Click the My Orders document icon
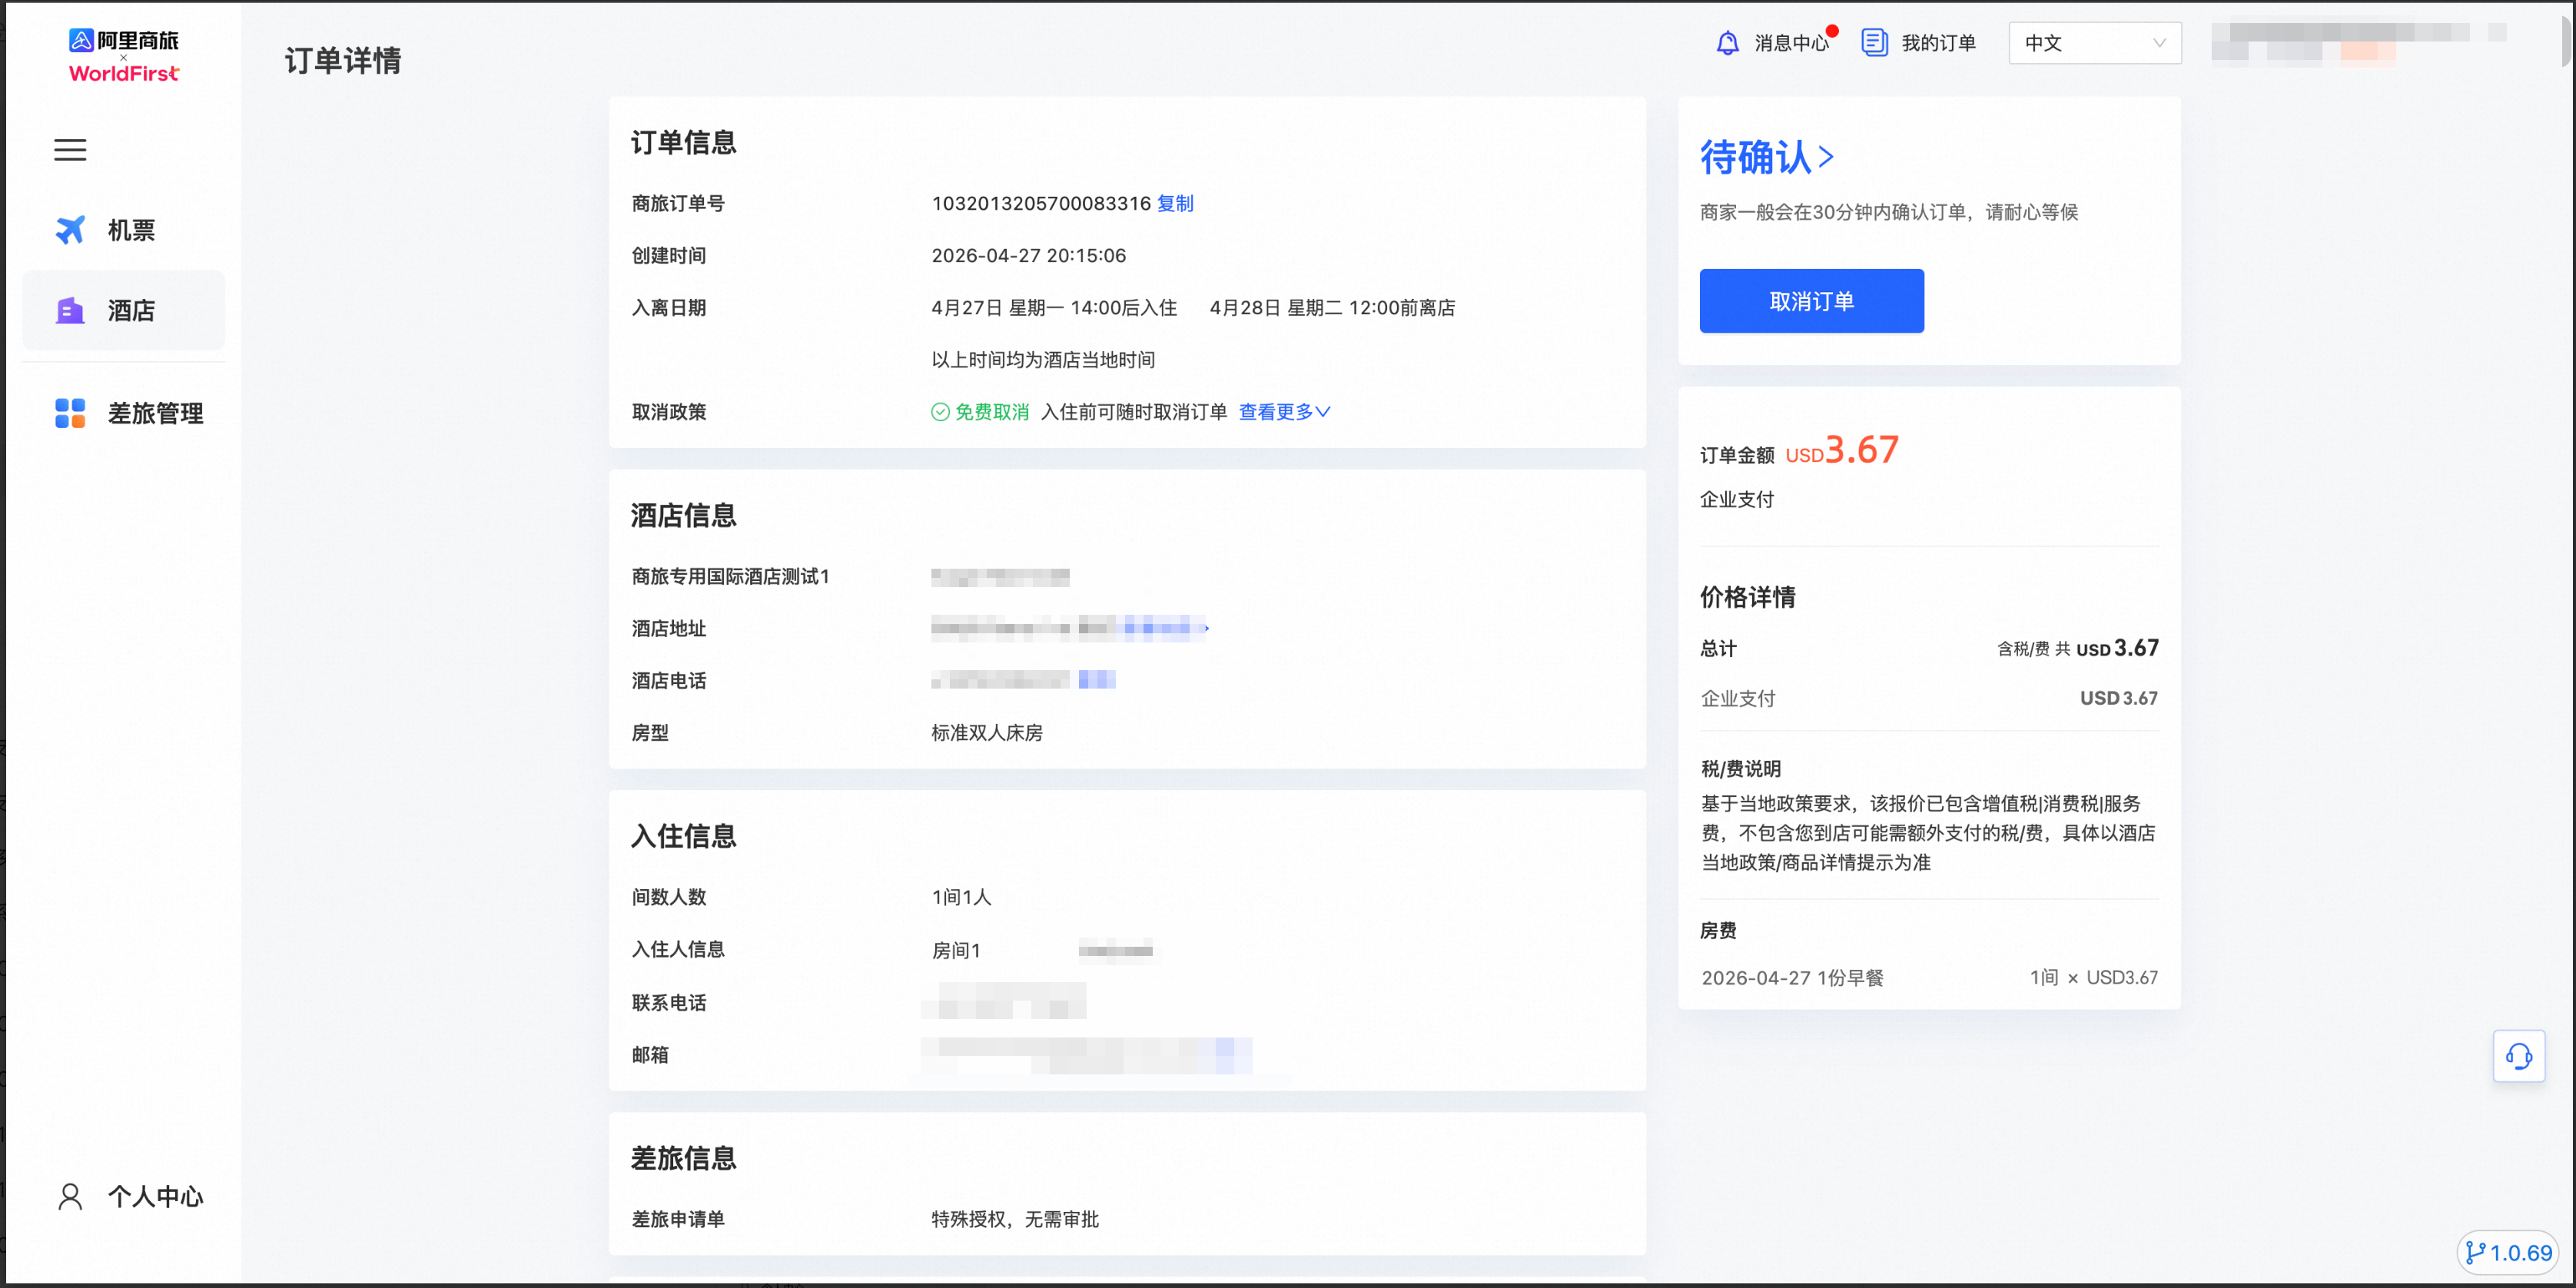Viewport: 2576px width, 1288px height. [x=1874, y=43]
